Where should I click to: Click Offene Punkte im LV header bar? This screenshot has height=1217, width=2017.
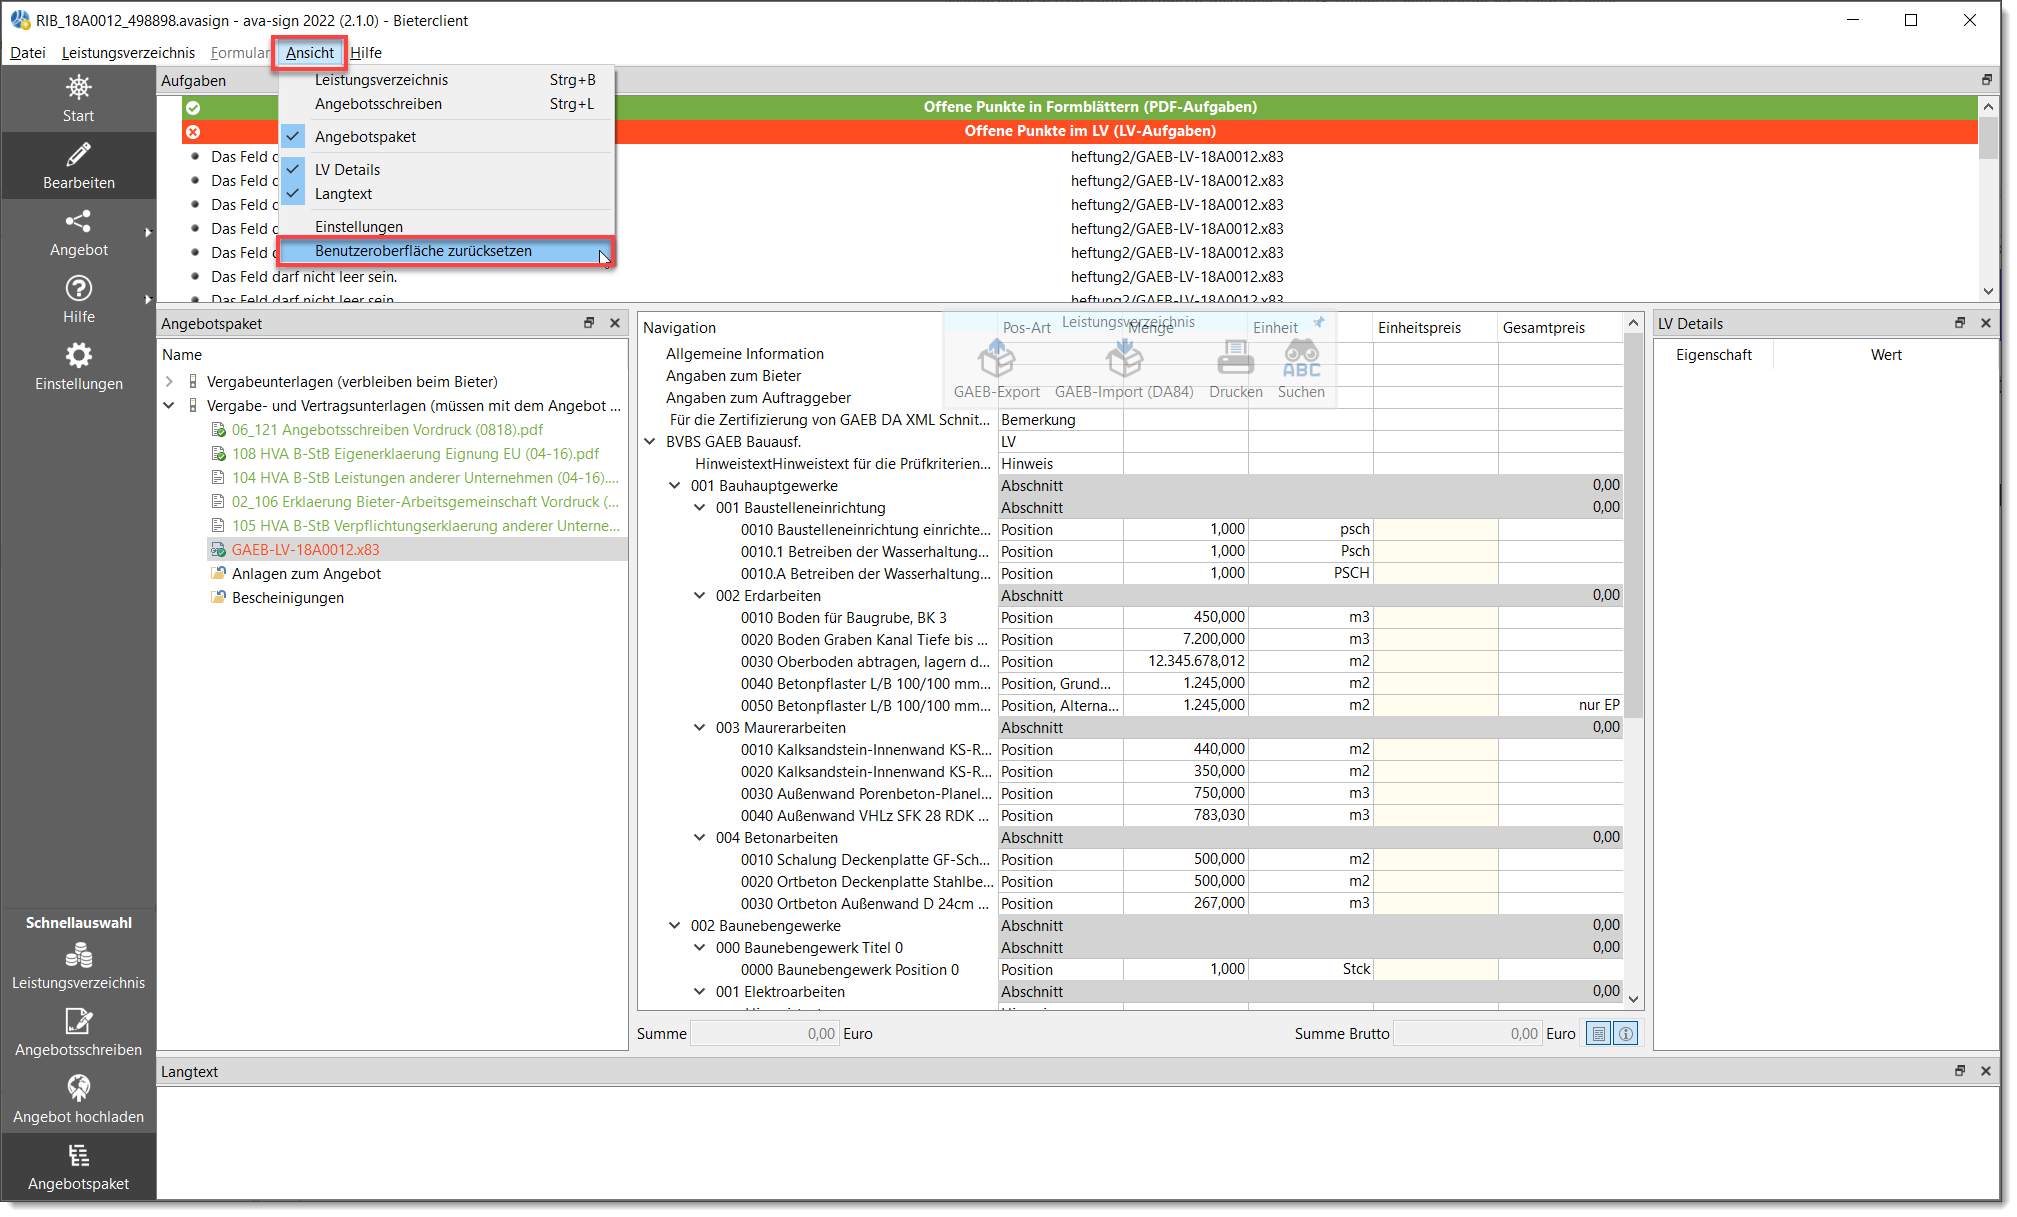pos(1080,131)
